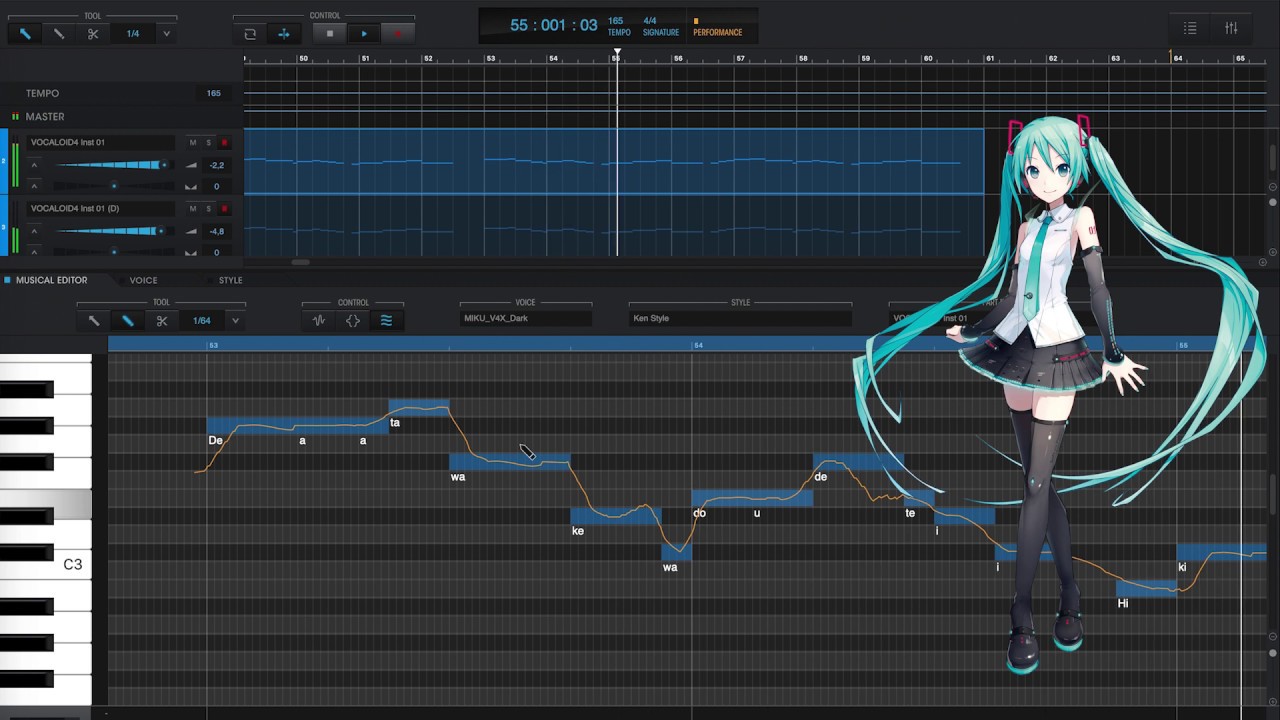The height and width of the screenshot is (720, 1280).
Task: Click the orange end marker near measure 64
Action: (x=1171, y=56)
